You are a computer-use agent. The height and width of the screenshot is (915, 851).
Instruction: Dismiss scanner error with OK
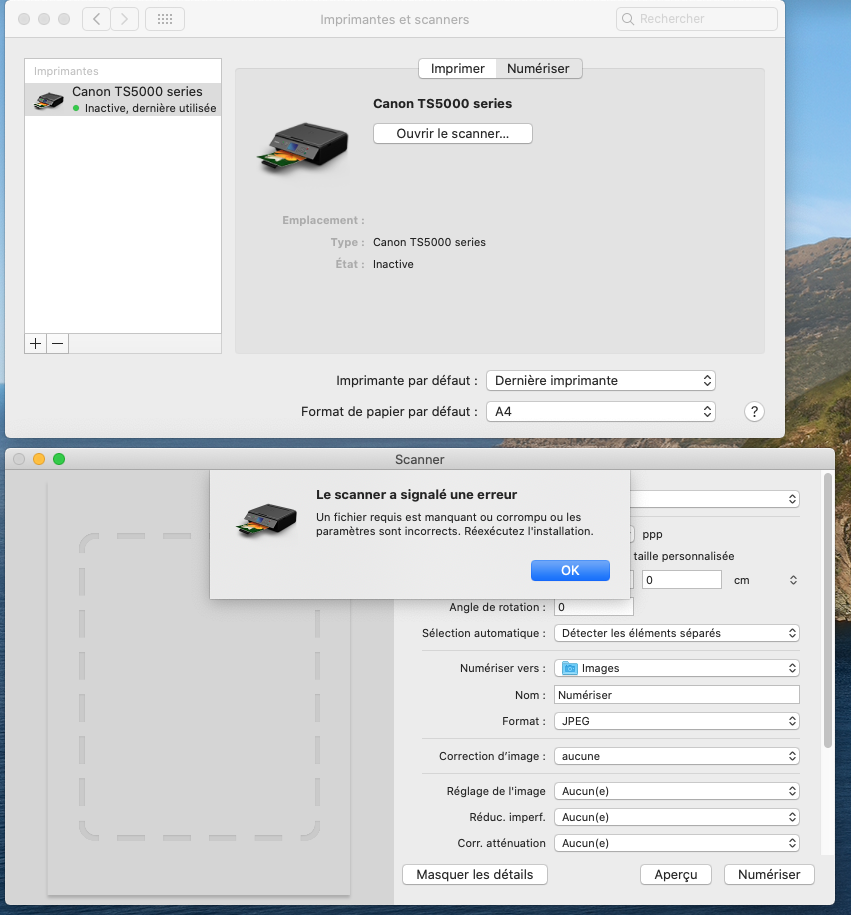tap(570, 570)
